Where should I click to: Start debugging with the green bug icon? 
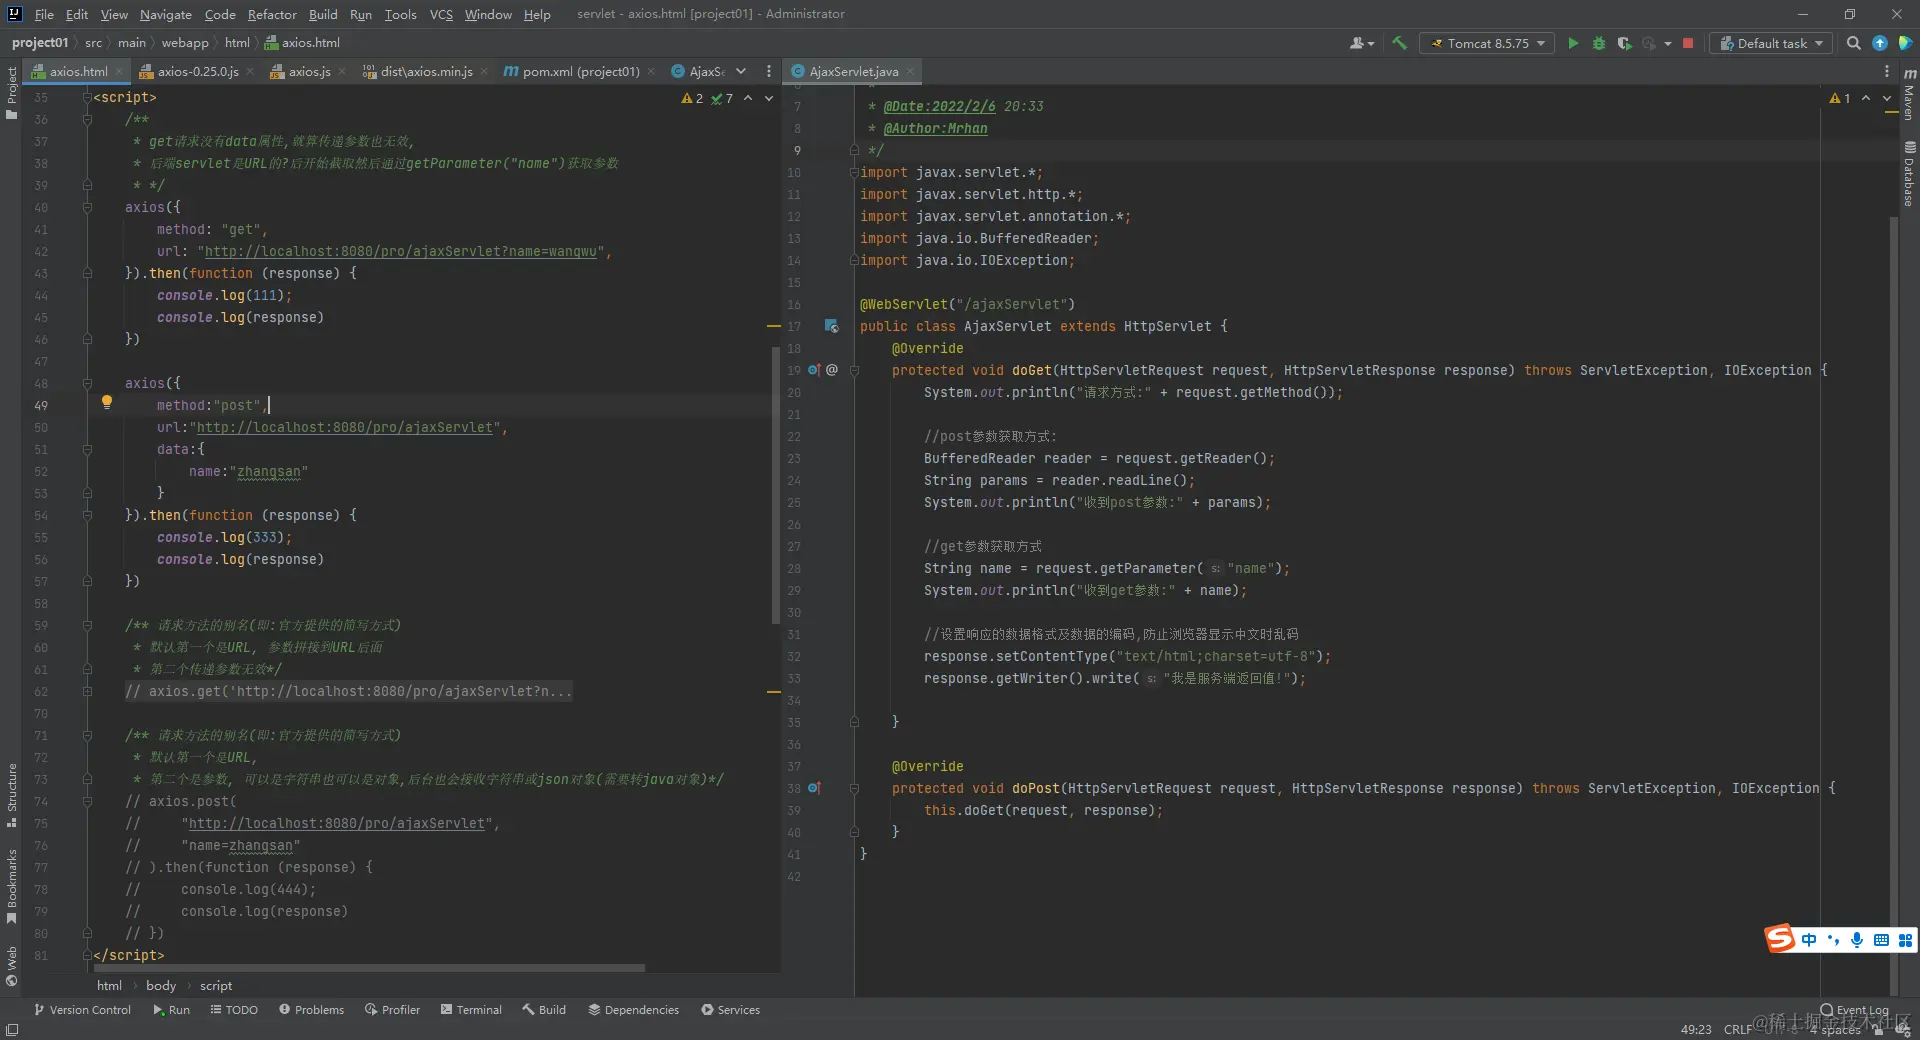(1598, 43)
